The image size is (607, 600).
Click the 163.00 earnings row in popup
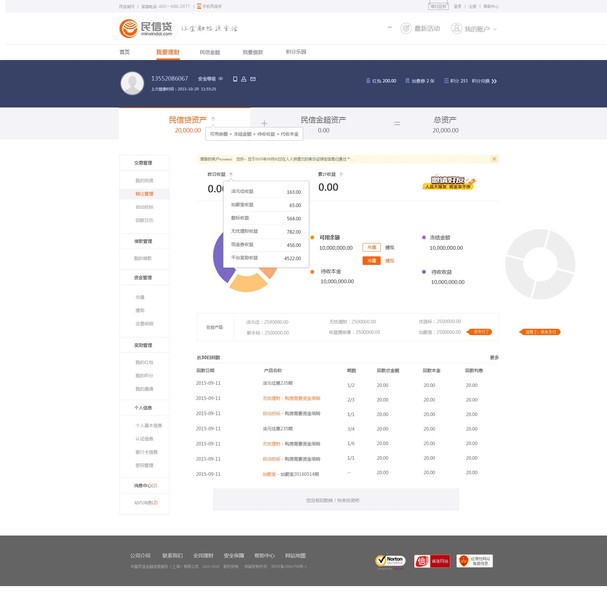pyautogui.click(x=266, y=192)
